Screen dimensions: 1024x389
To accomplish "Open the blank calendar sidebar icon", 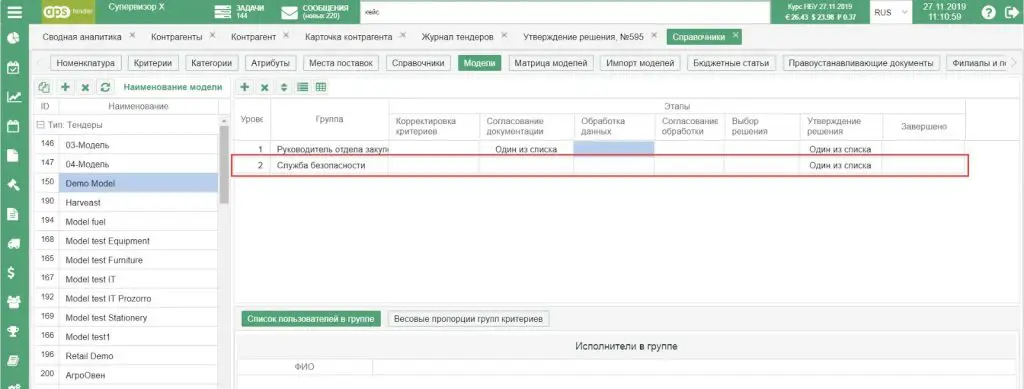I will 12,126.
